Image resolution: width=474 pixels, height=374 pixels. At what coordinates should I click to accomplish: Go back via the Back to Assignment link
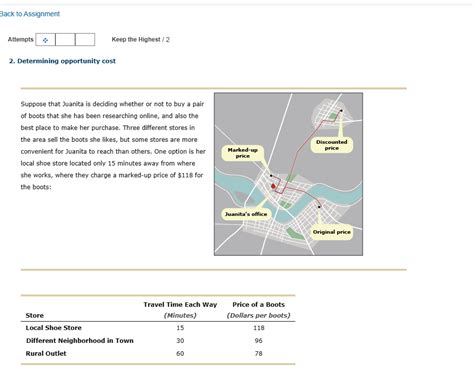(x=30, y=14)
